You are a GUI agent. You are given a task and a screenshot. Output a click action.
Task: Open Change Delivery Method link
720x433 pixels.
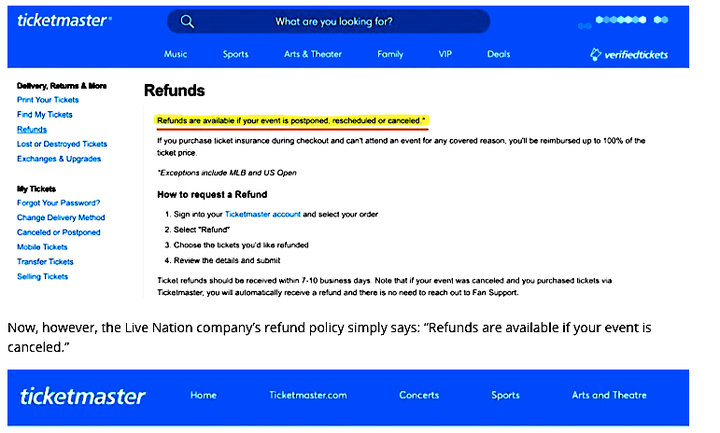(x=61, y=217)
